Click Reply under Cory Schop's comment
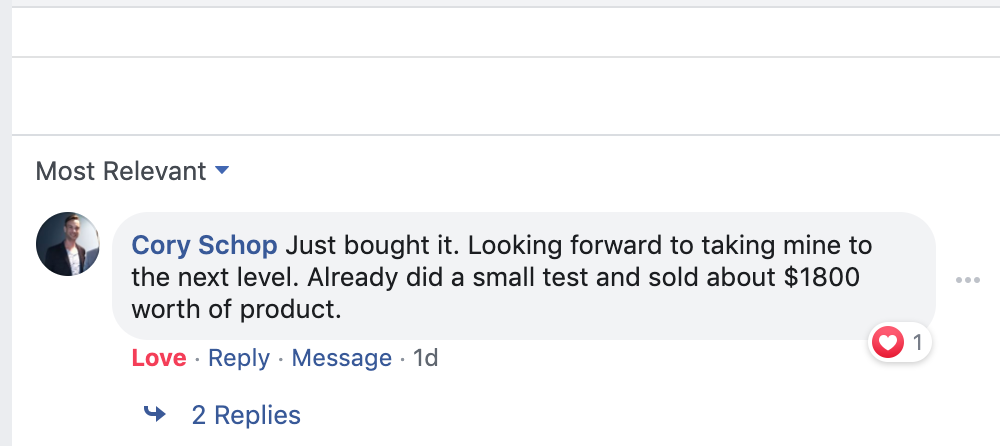The image size is (1000, 446). (239, 358)
